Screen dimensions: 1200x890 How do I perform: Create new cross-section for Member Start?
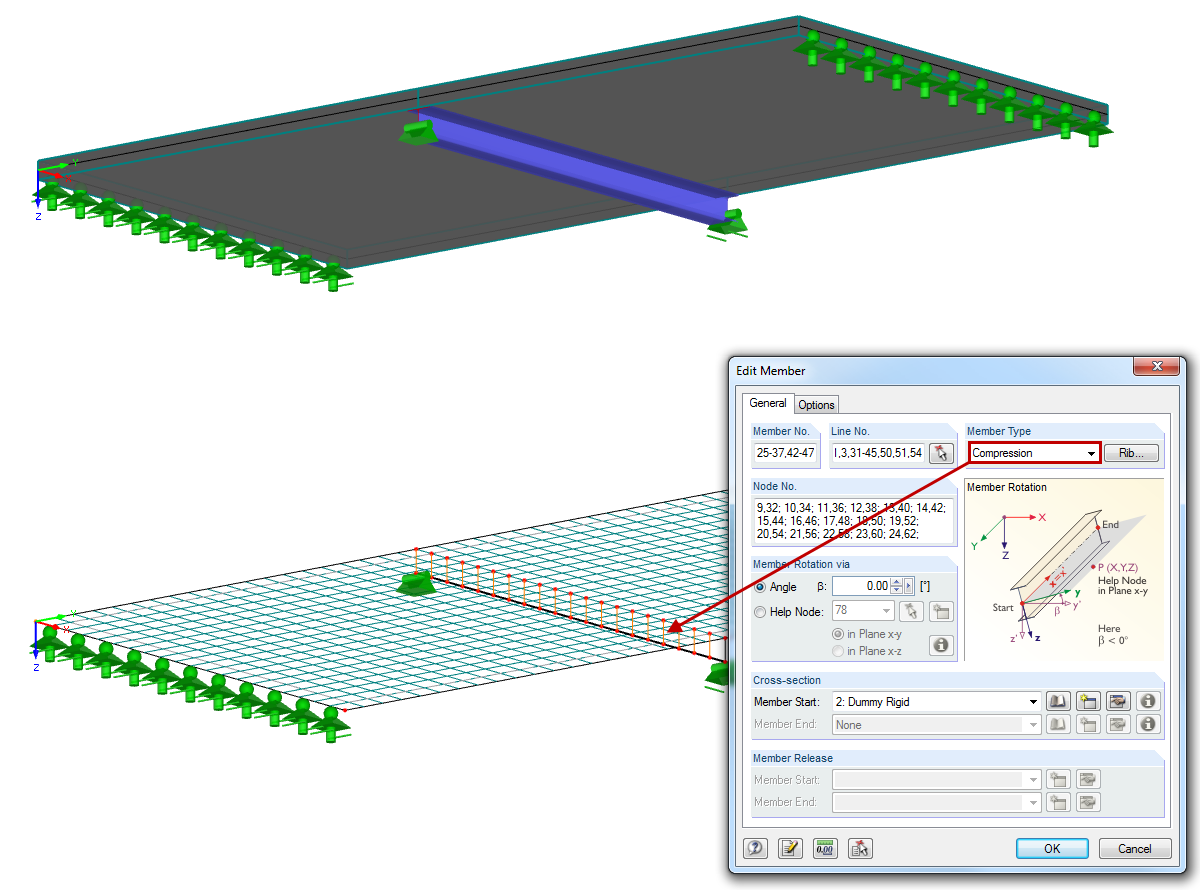point(1088,701)
